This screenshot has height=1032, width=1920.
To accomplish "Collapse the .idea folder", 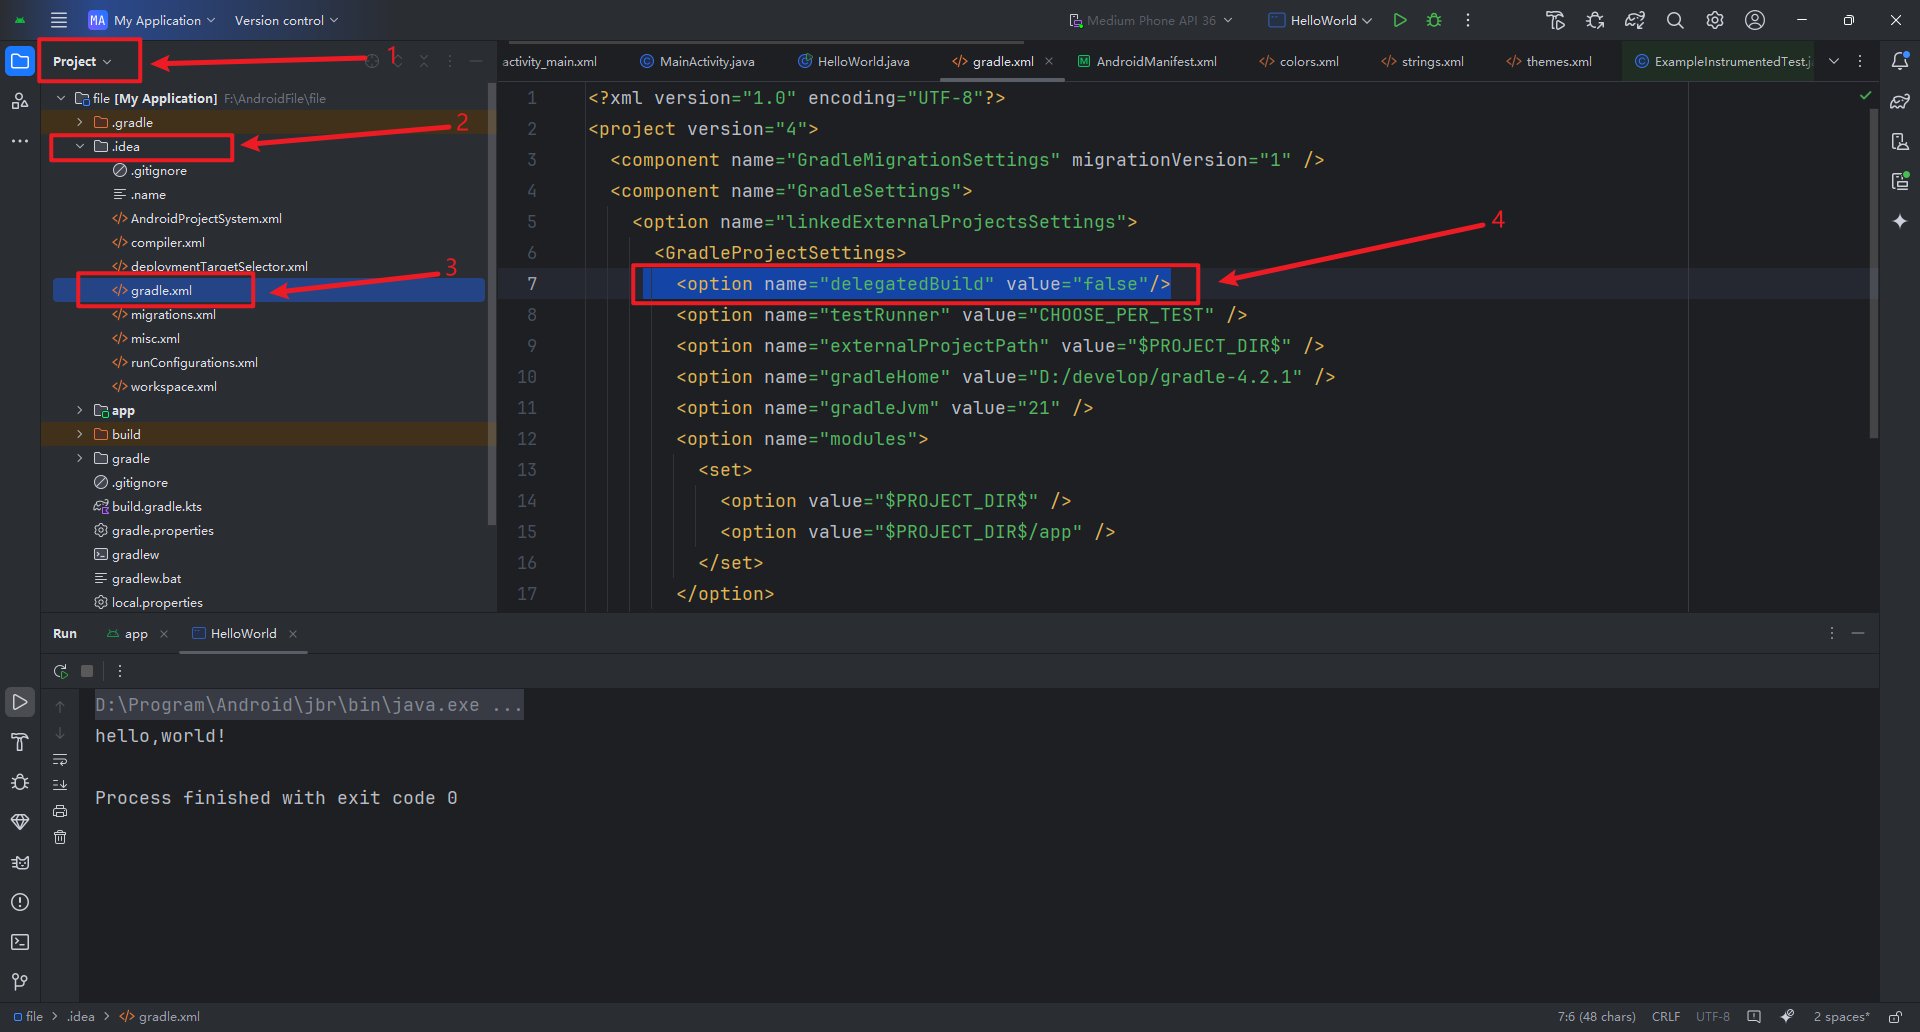I will click(80, 146).
